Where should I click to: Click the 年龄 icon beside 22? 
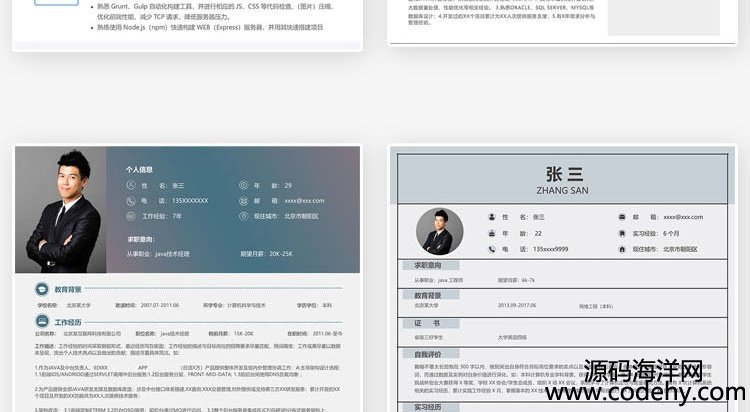(491, 233)
